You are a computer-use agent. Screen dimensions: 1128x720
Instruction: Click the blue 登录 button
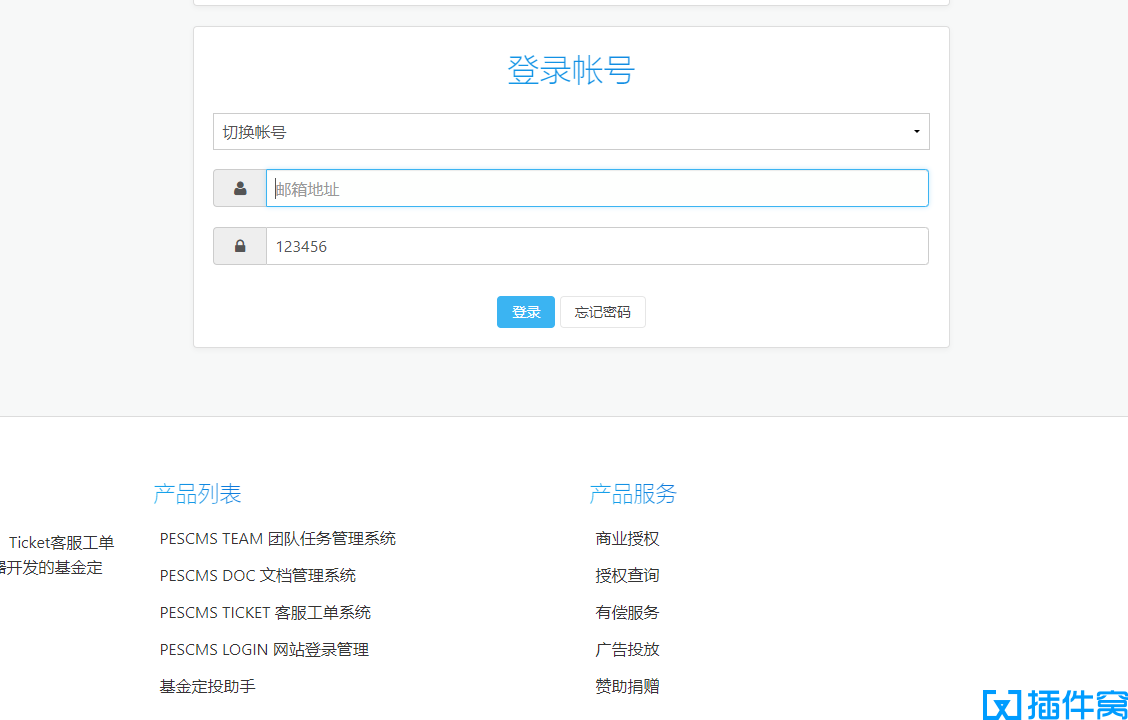526,312
